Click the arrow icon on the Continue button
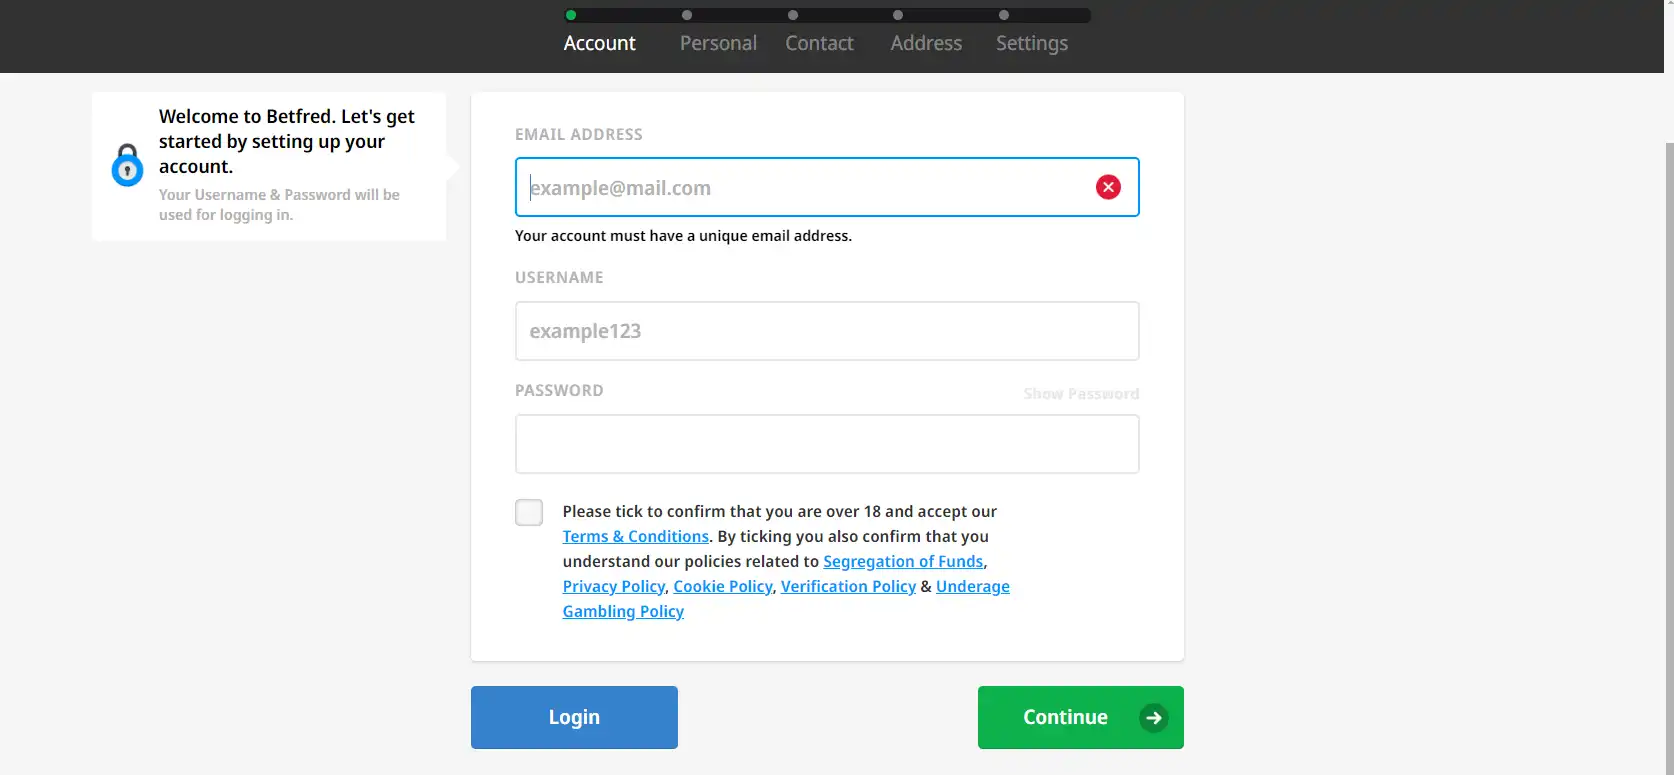Screen dimensions: 1674x775 [1153, 718]
